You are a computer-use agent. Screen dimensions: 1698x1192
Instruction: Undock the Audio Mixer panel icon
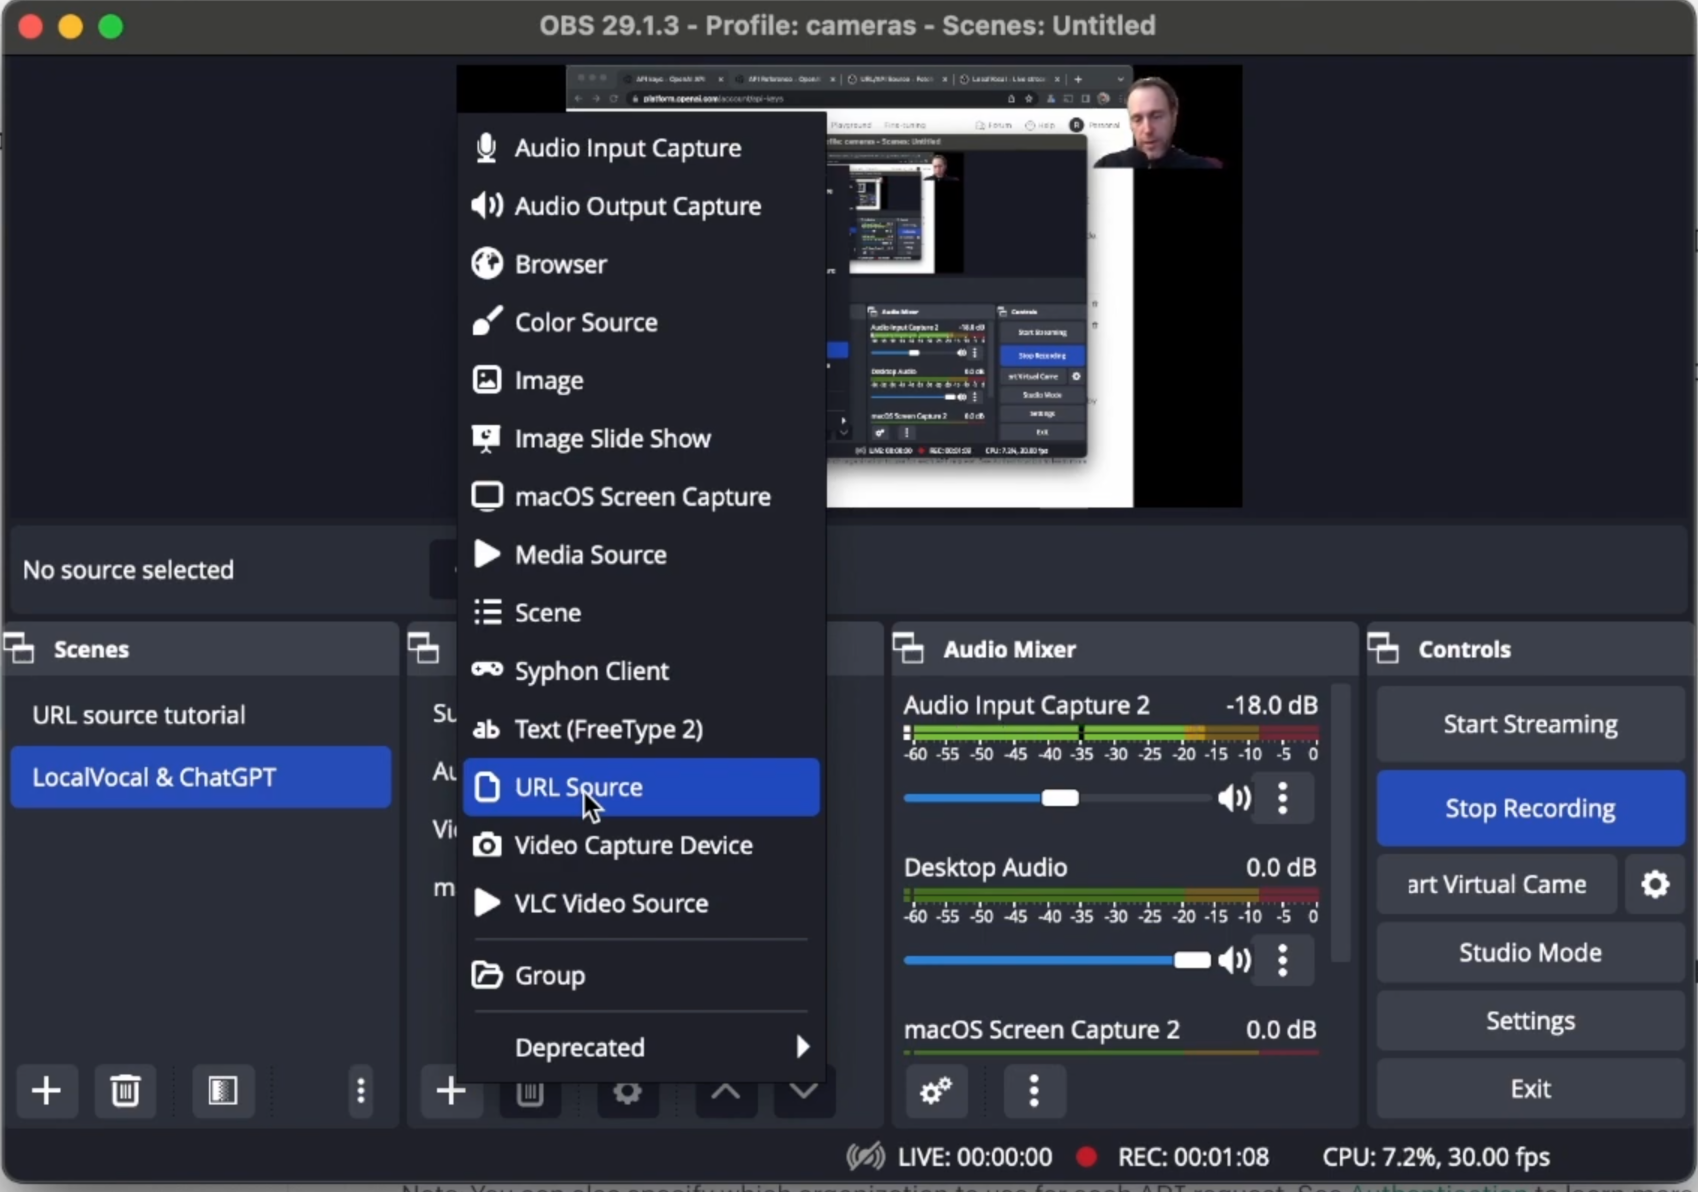point(908,649)
